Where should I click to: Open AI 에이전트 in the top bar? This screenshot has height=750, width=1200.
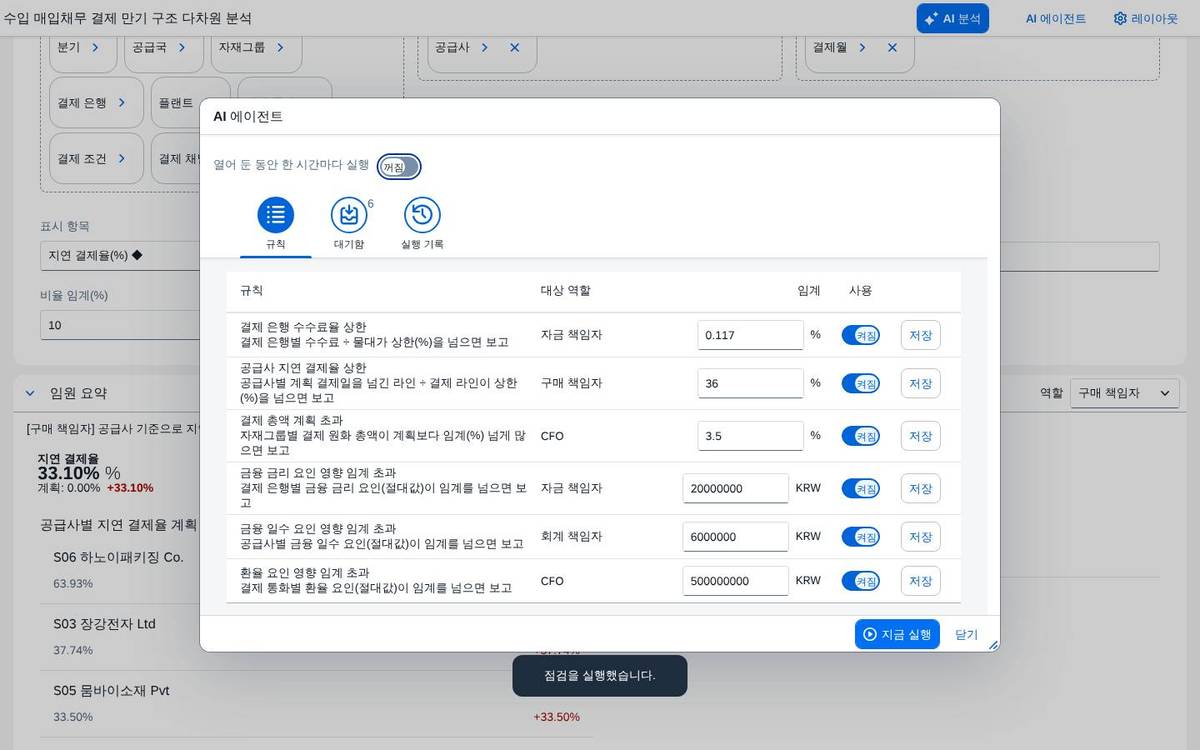pos(1056,18)
